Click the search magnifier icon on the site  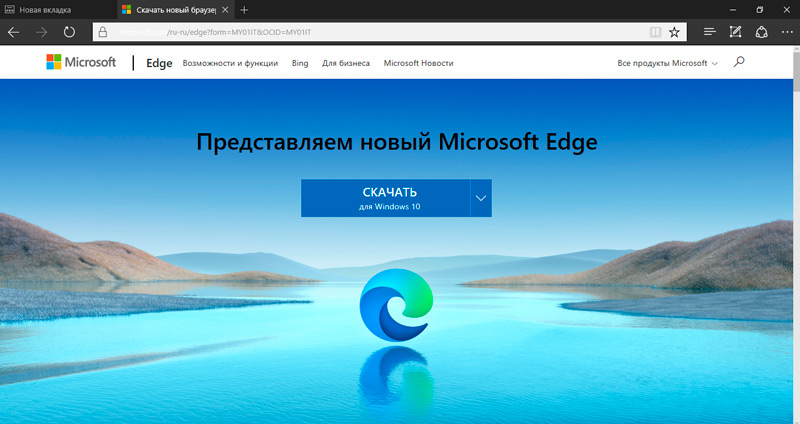click(739, 62)
